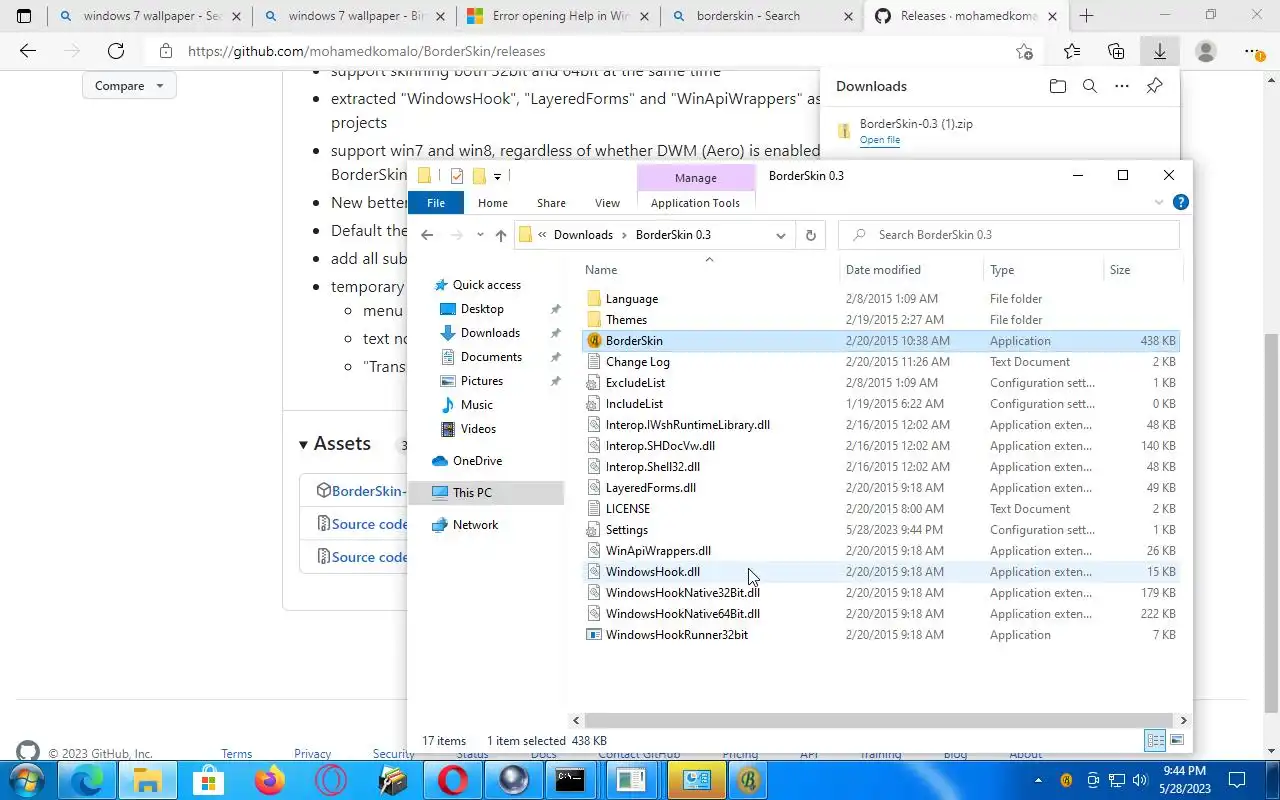Switch to the Share ribbon tab
This screenshot has width=1280, height=800.
[x=551, y=203]
